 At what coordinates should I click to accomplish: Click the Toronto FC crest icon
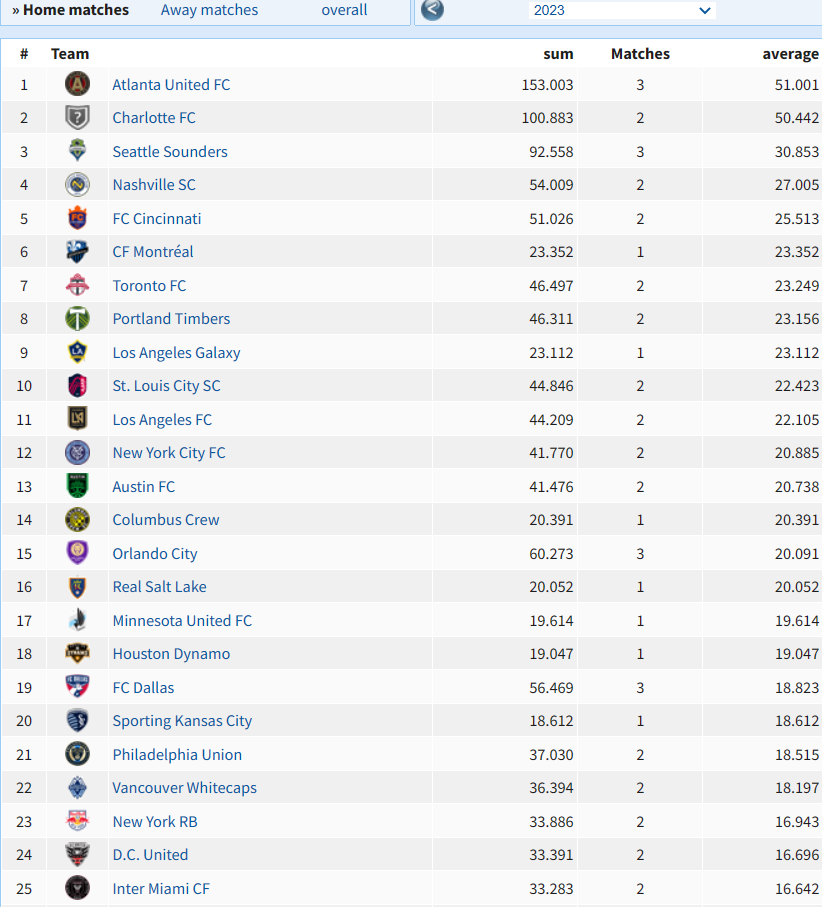[x=77, y=285]
